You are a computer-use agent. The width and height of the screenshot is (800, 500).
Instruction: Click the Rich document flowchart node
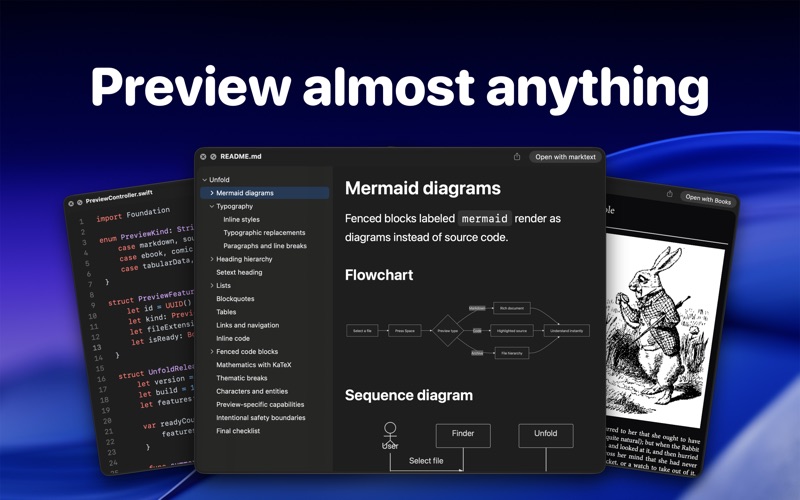pyautogui.click(x=512, y=308)
